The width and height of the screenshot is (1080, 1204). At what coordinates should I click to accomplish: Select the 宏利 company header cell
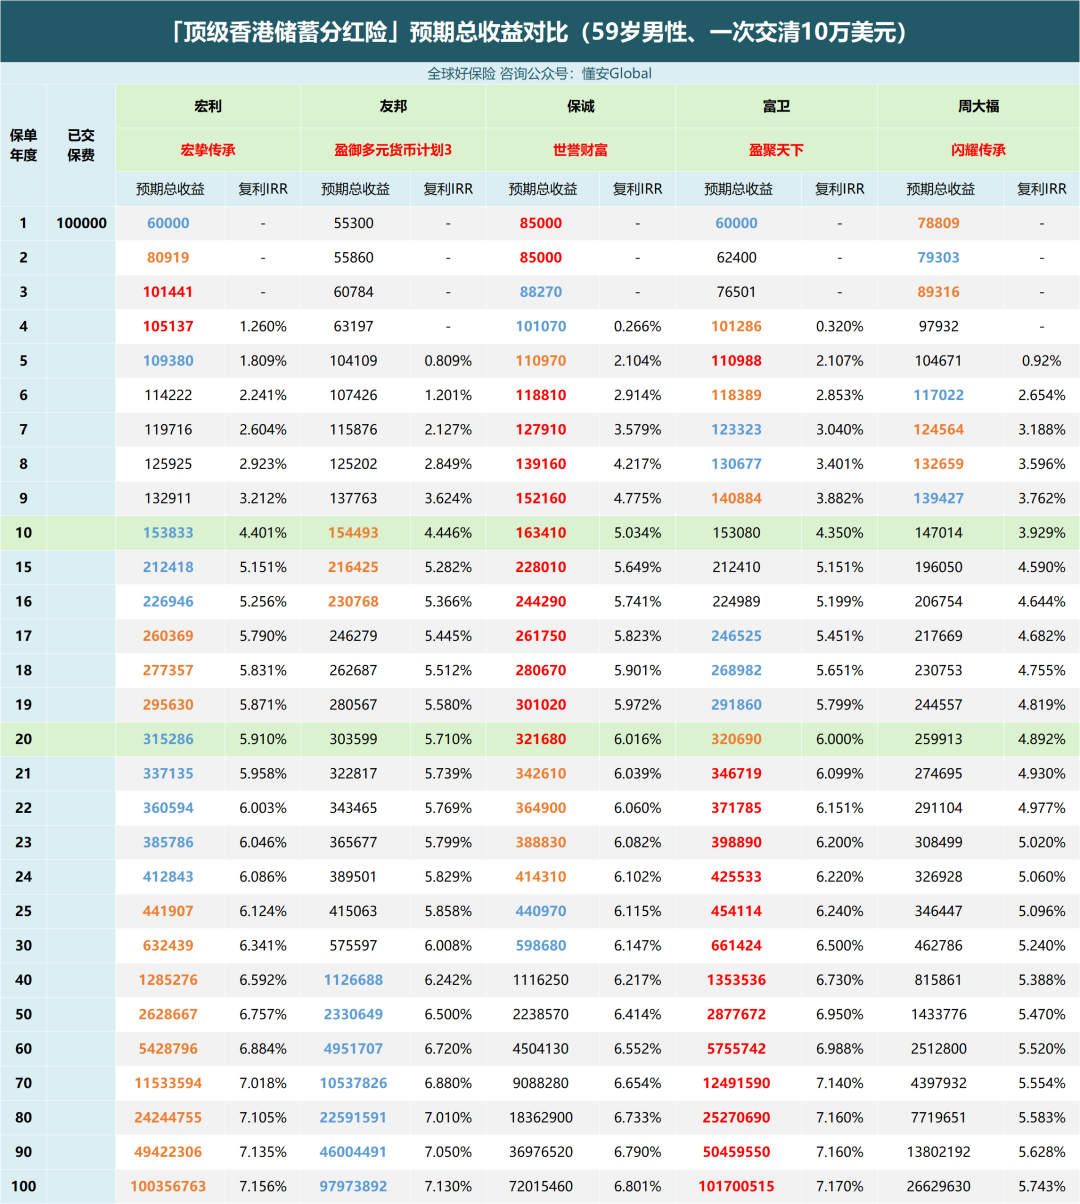point(208,106)
